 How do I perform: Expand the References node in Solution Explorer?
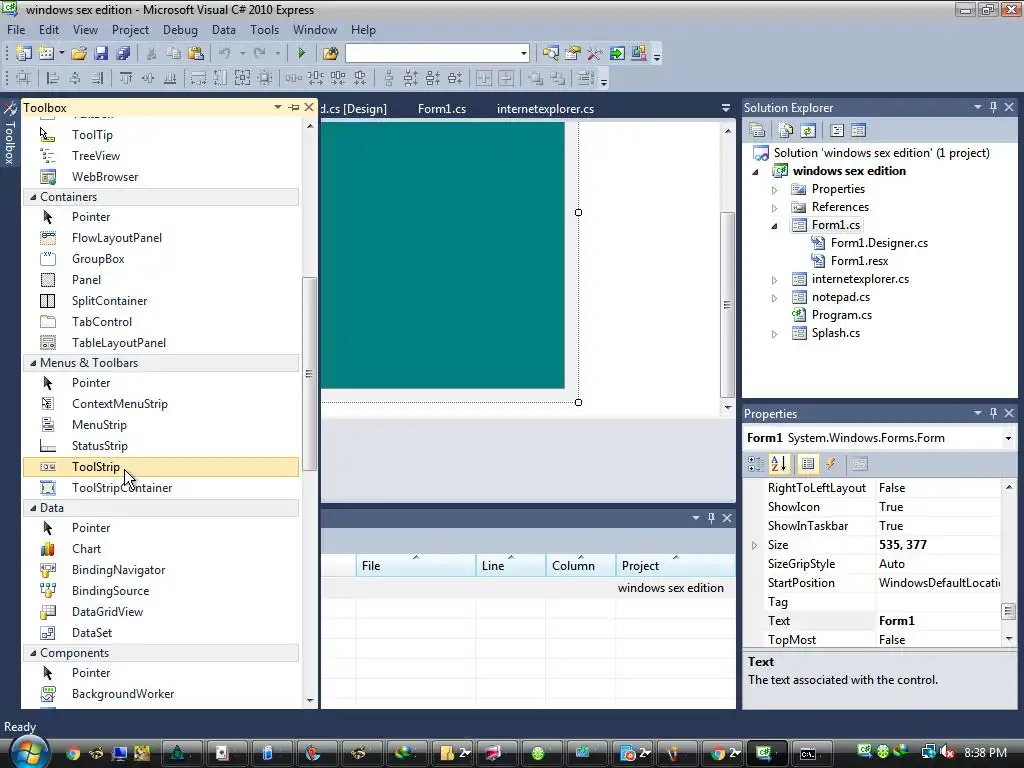(x=775, y=208)
